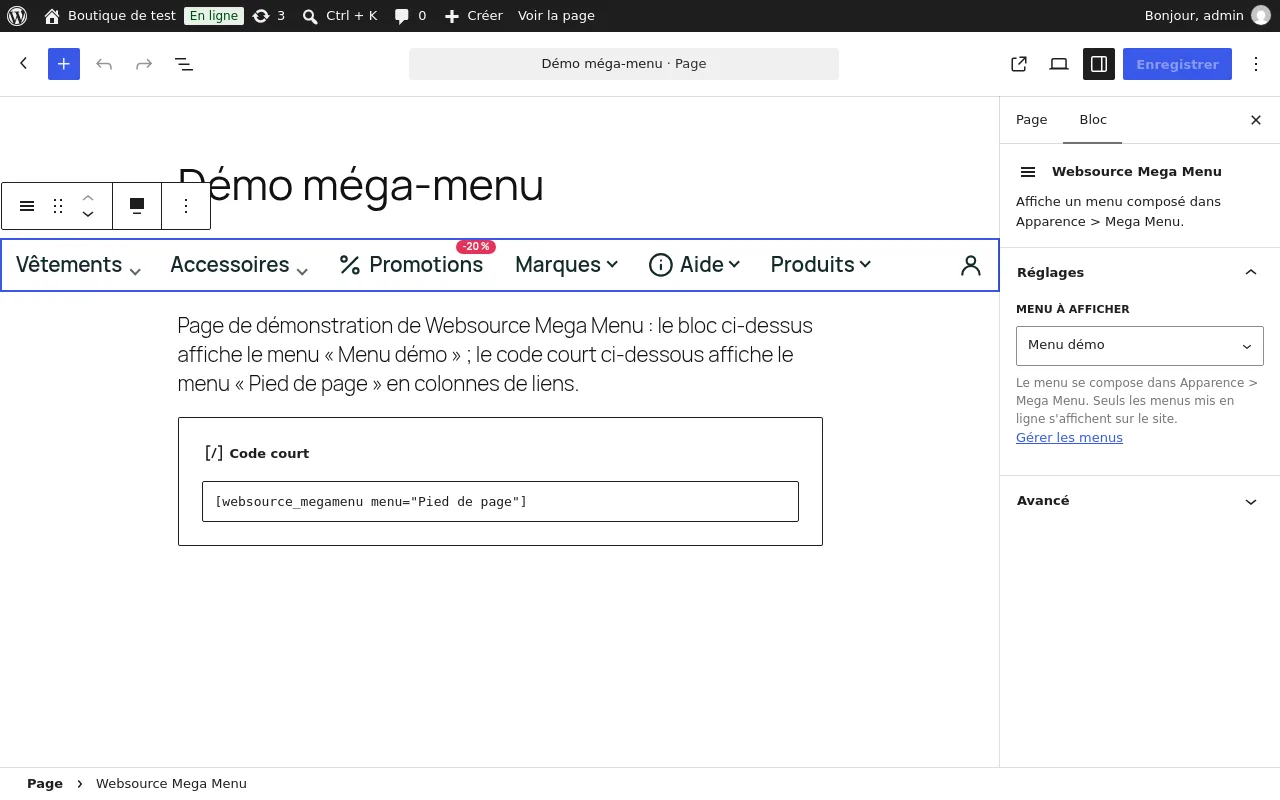The width and height of the screenshot is (1280, 800).
Task: Open the updates icon showing 3
Action: click(268, 16)
